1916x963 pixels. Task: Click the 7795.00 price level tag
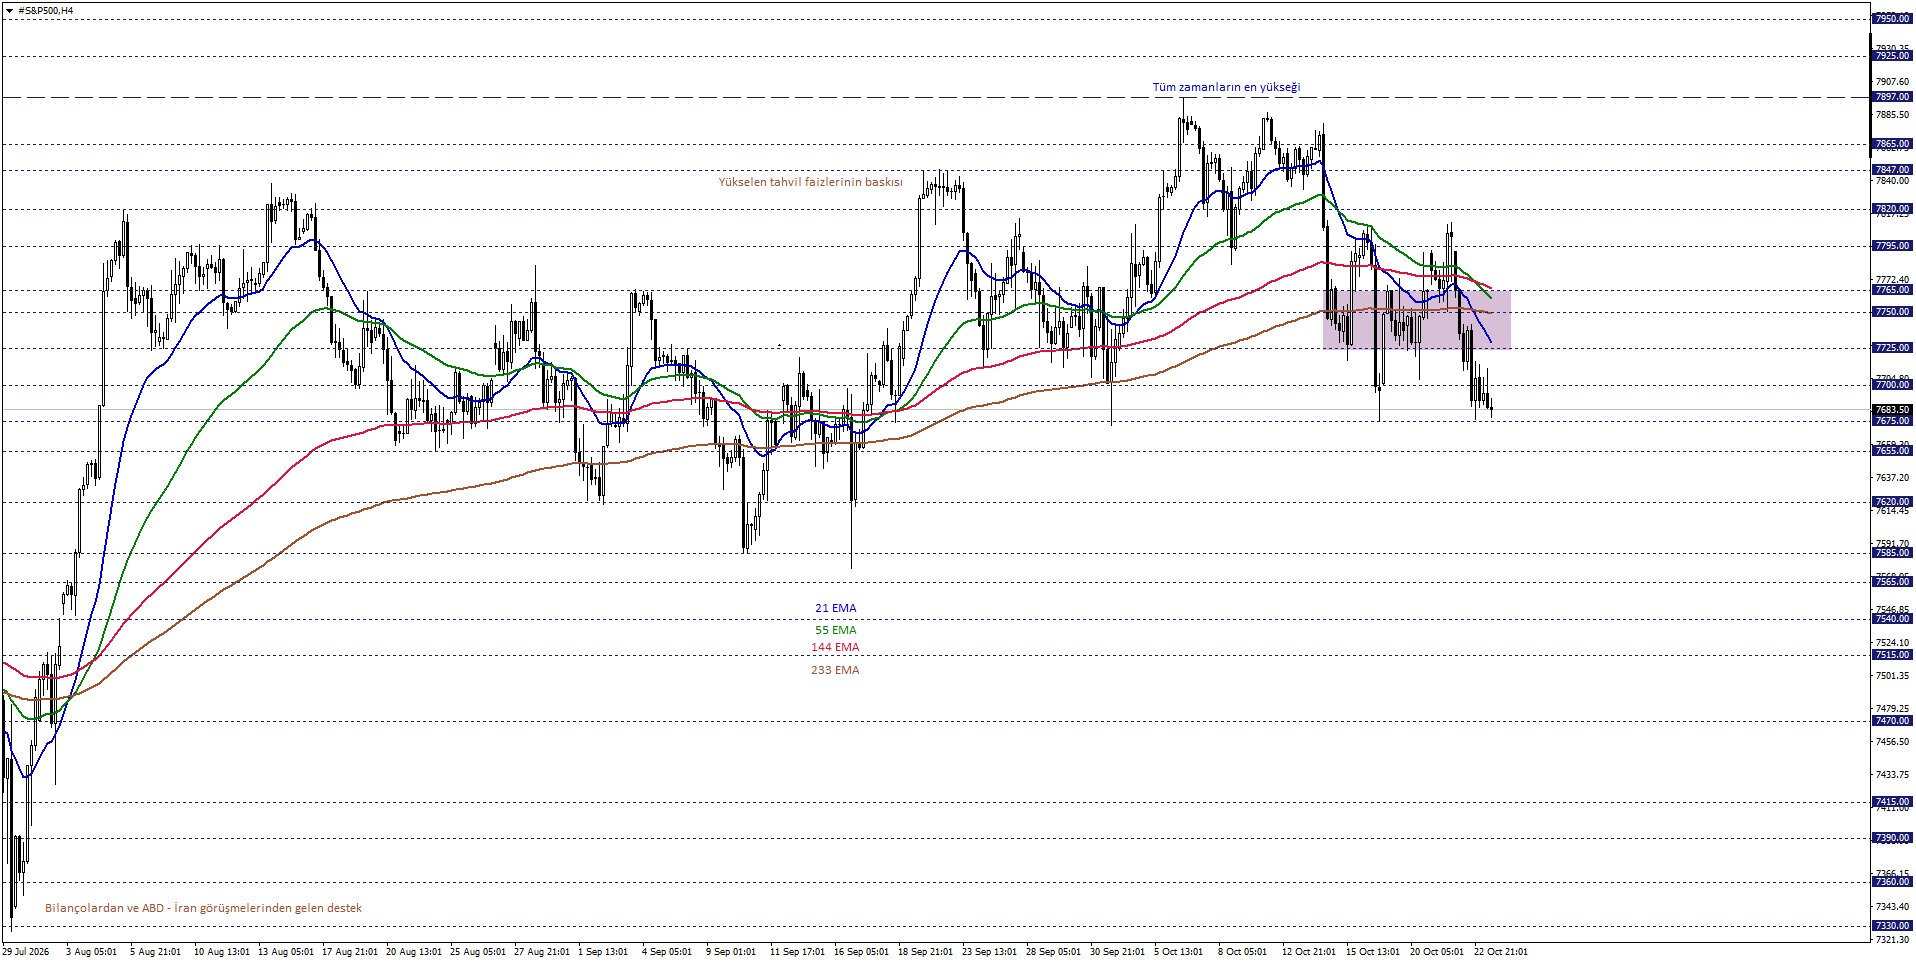1891,246
